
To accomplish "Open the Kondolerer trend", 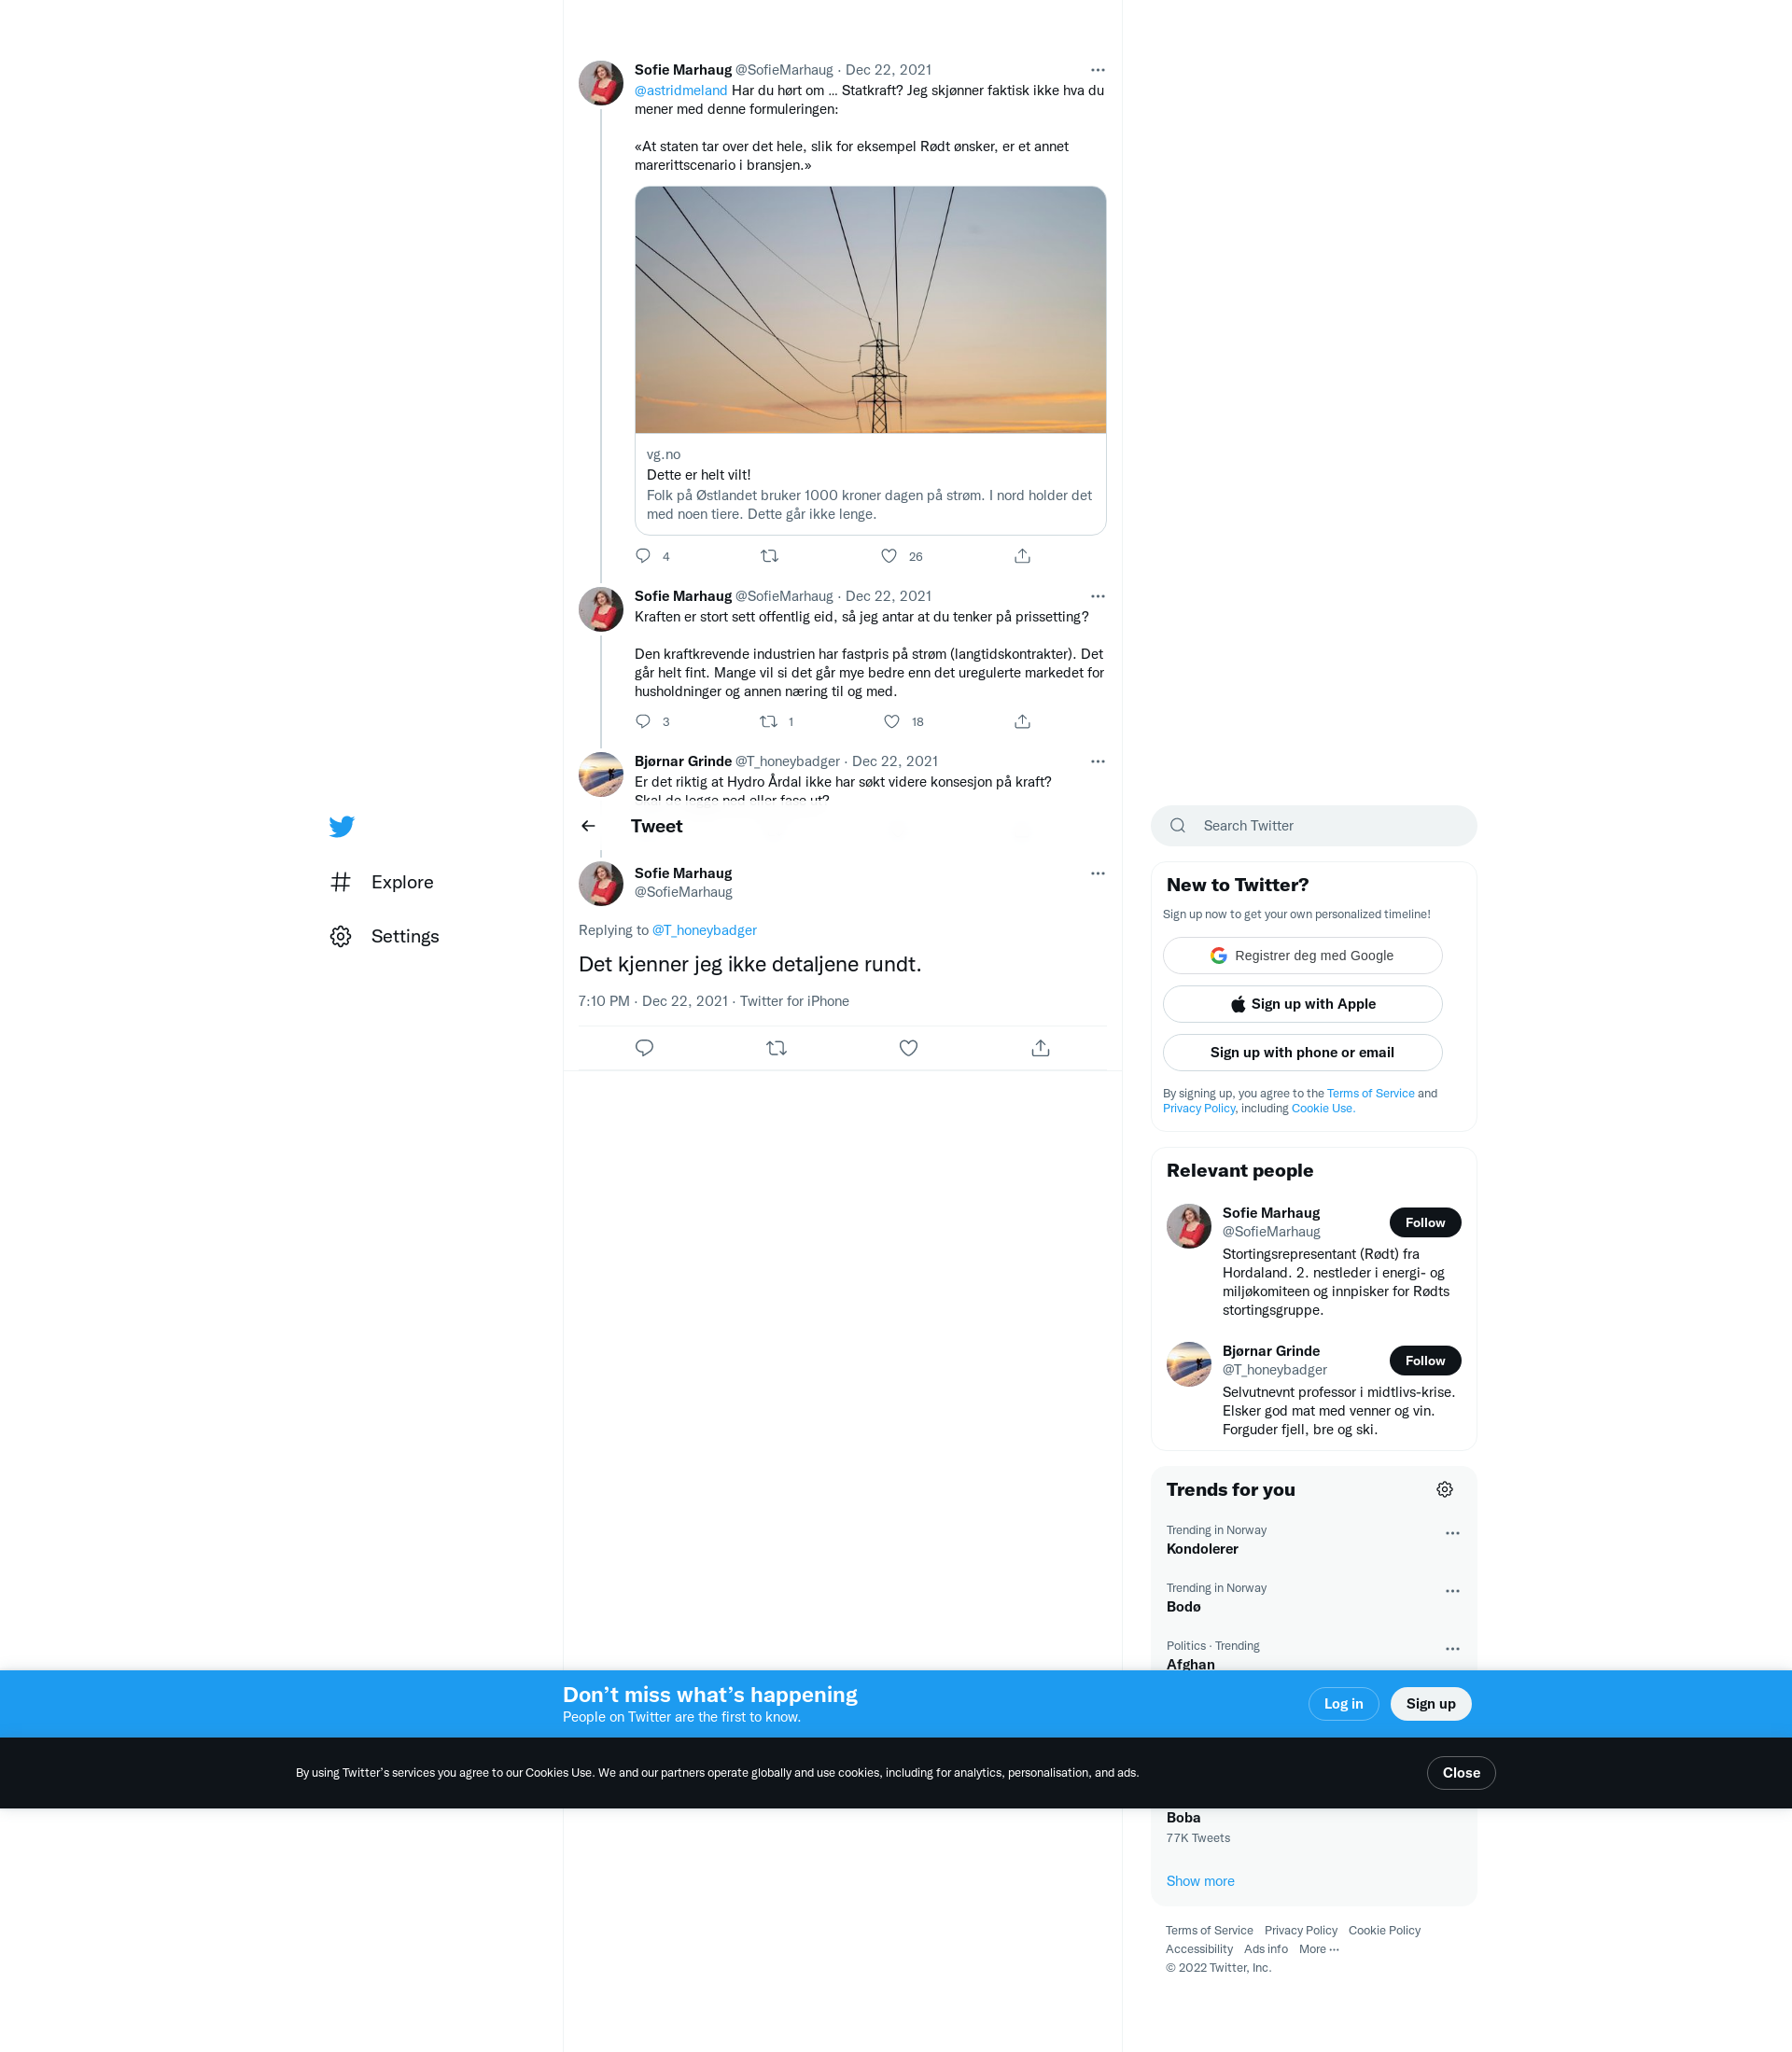I will 1313,1541.
